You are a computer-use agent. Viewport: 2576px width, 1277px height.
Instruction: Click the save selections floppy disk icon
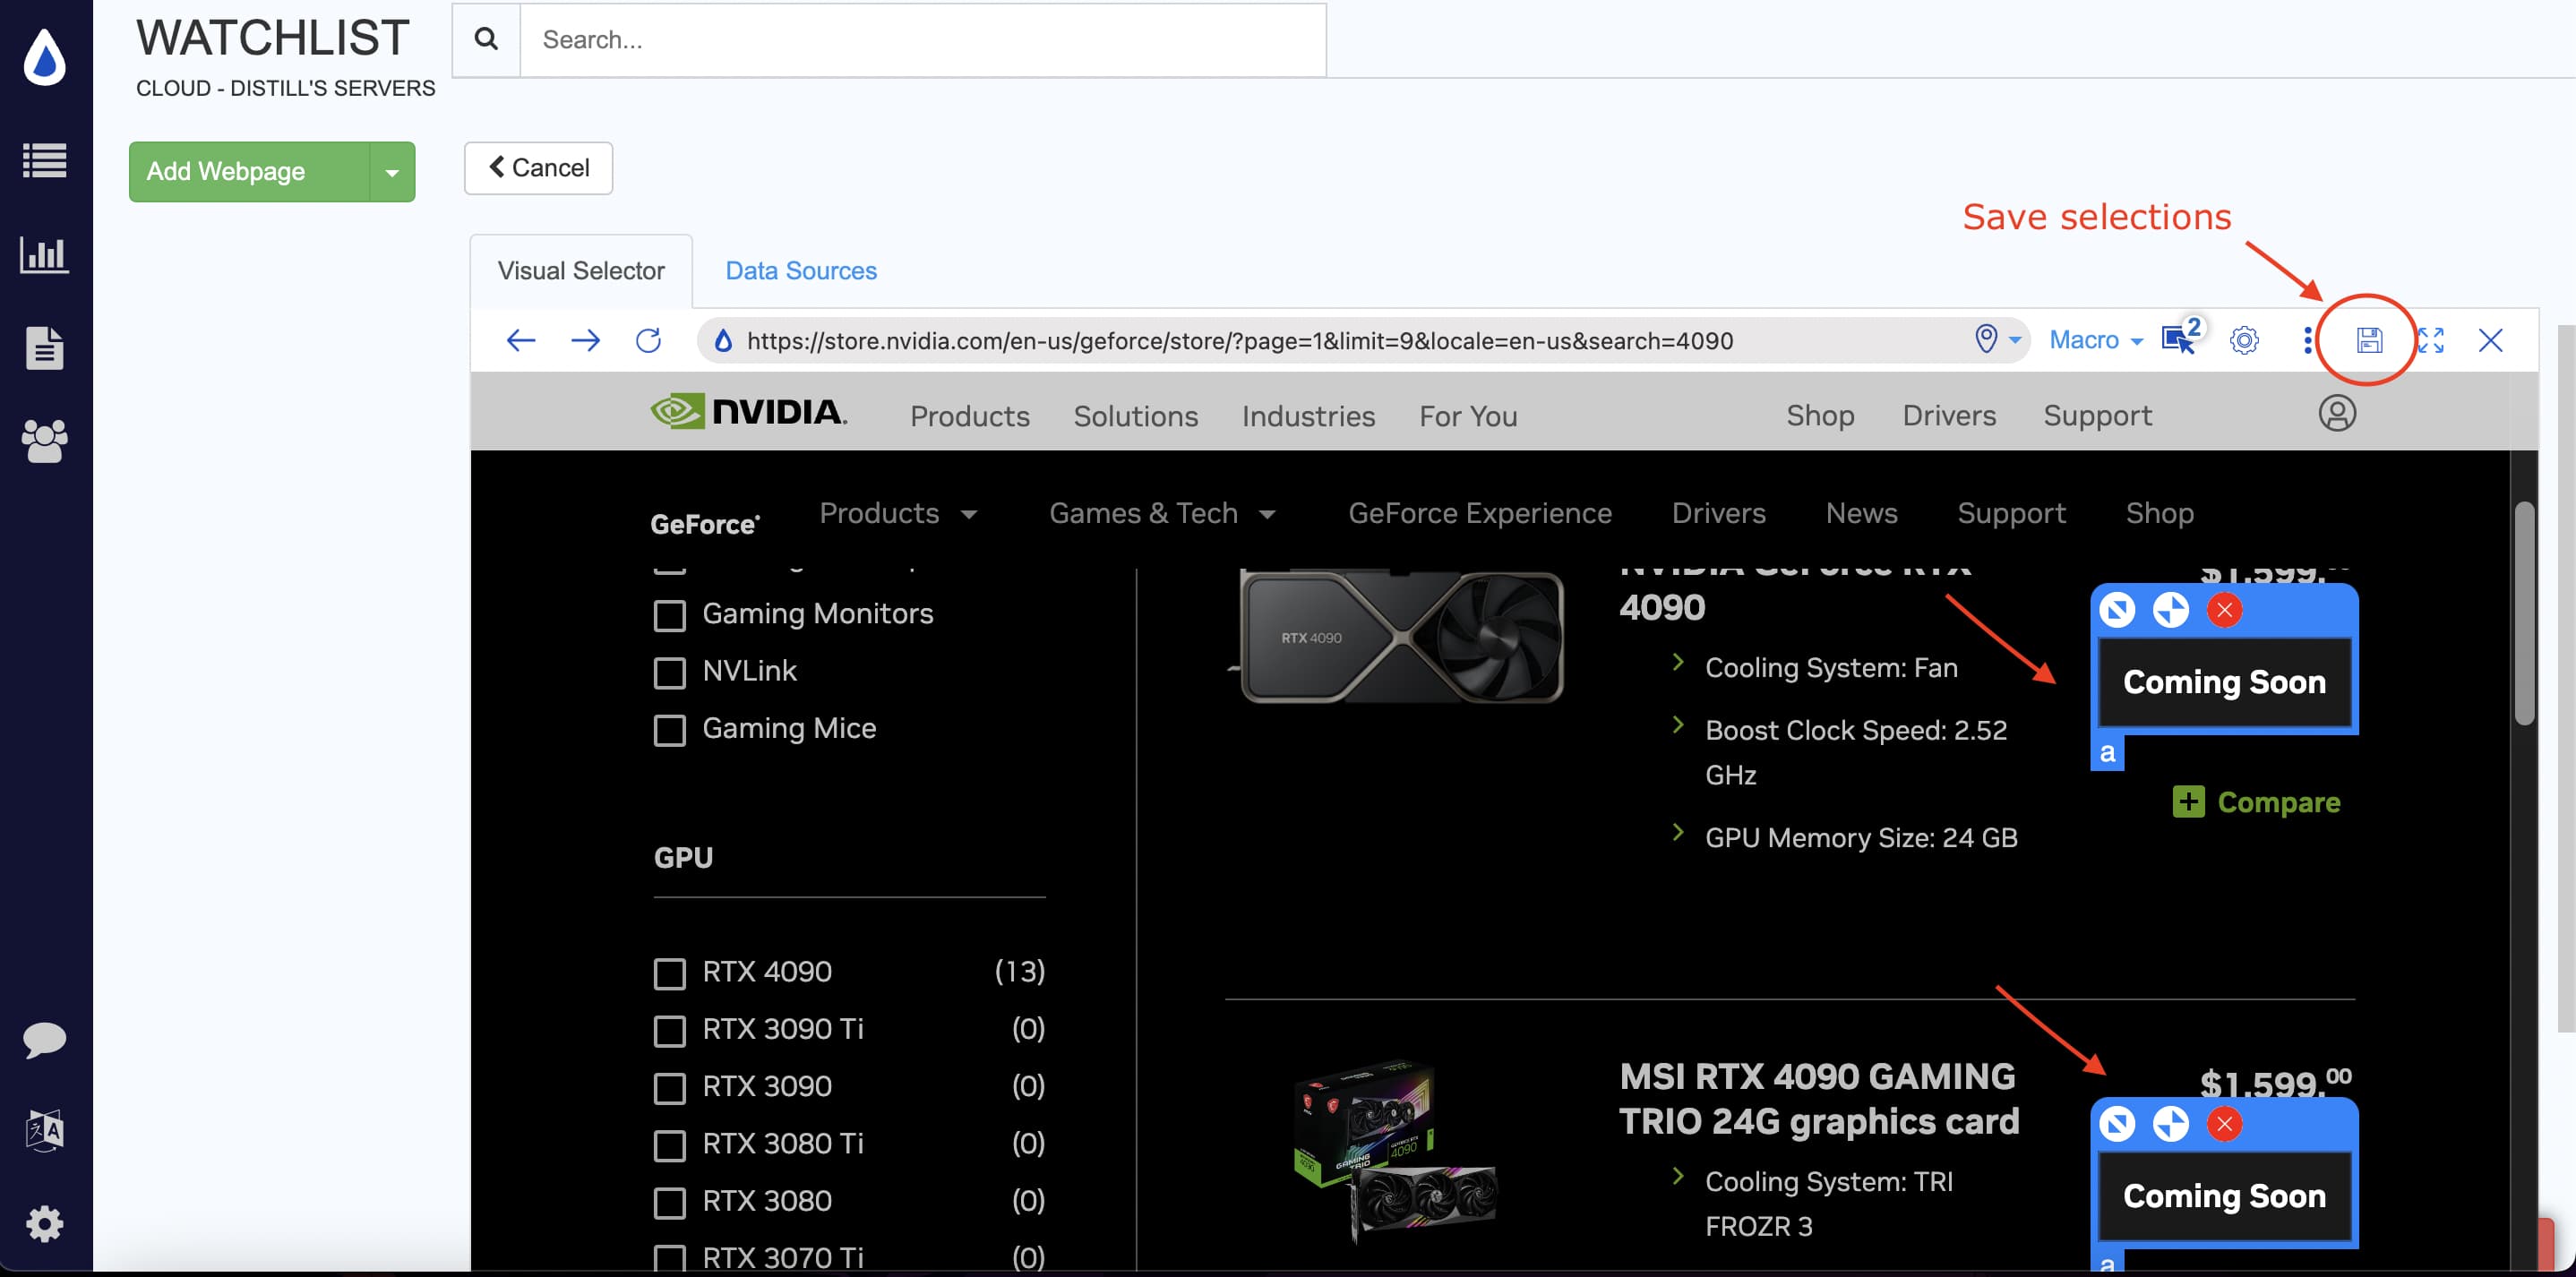2368,340
